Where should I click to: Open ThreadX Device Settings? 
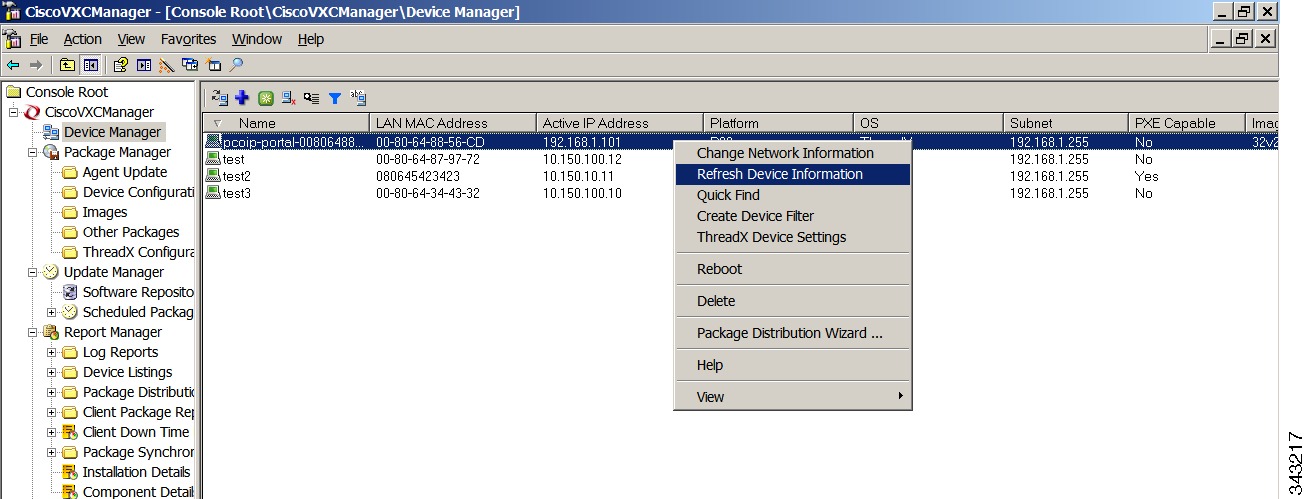coord(793,237)
